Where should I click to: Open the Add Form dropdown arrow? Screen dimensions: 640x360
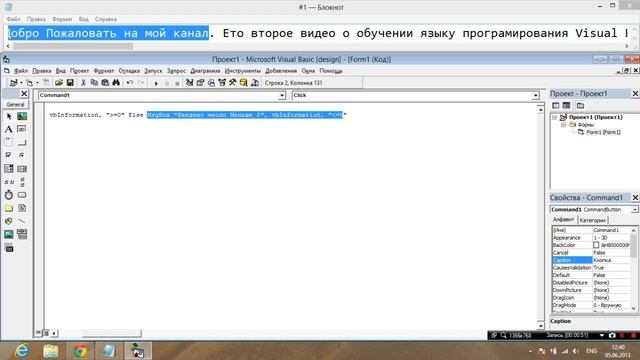tap(37, 83)
